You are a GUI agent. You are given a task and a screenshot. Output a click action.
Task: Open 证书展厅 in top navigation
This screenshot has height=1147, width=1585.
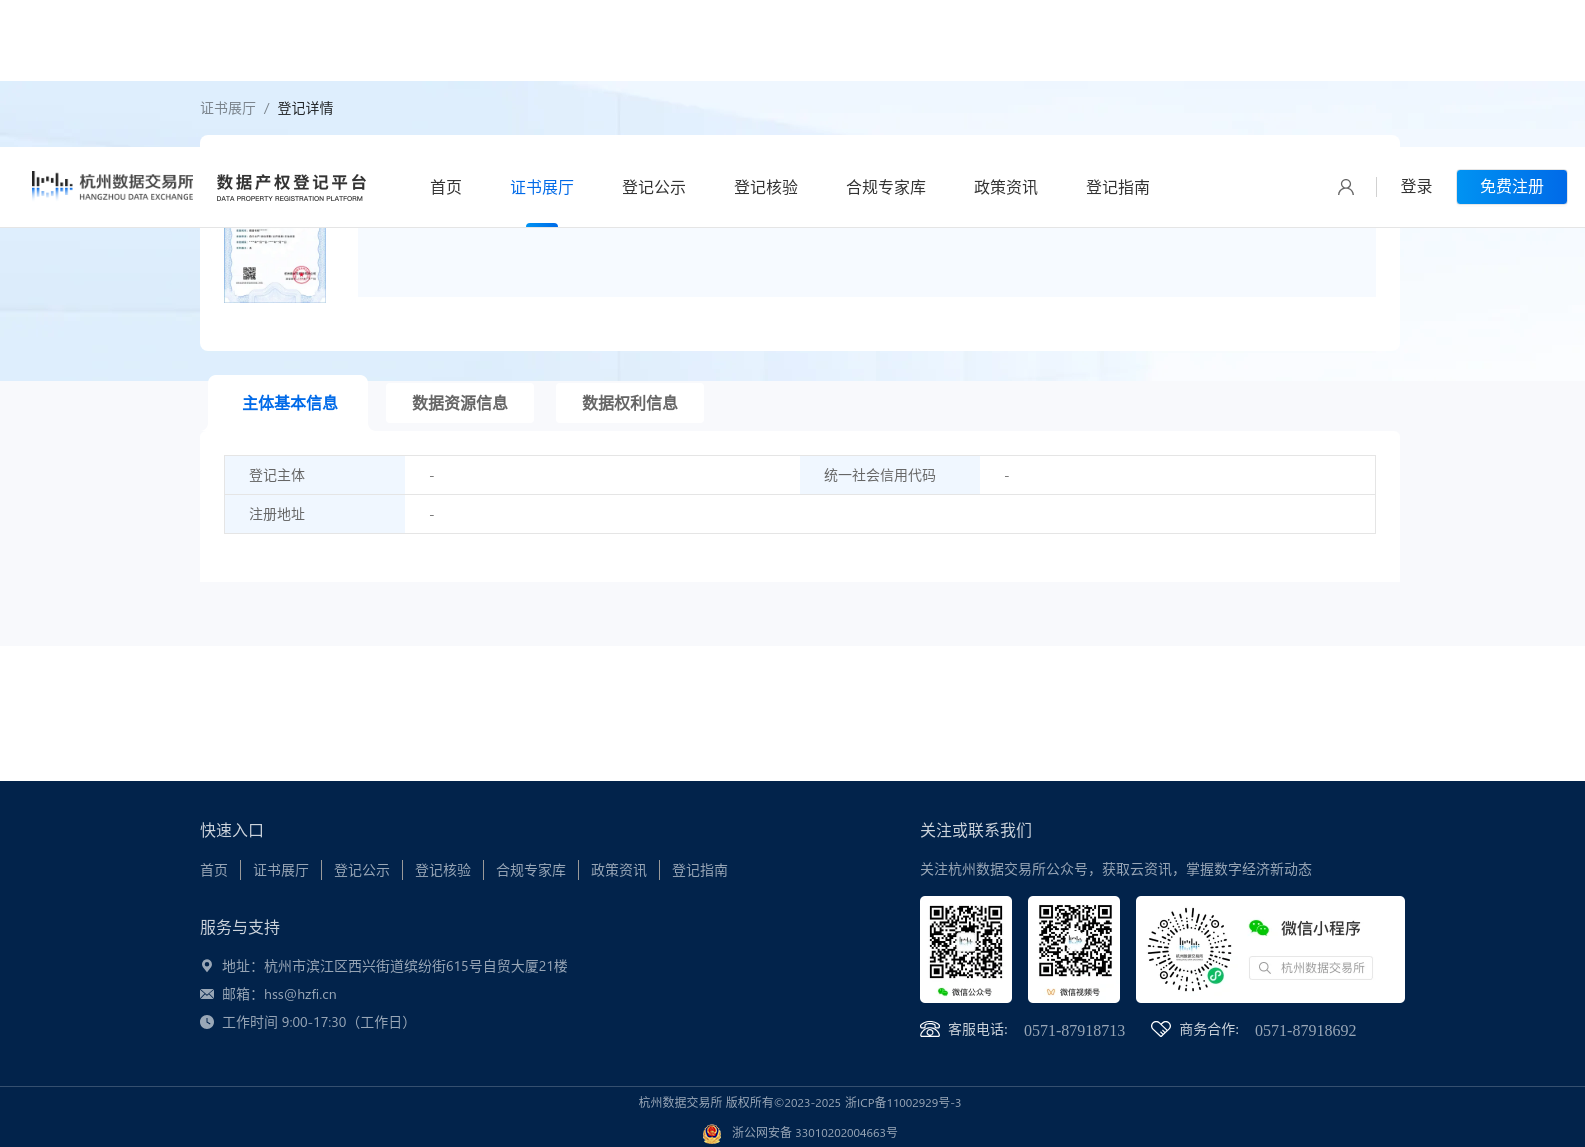(x=542, y=187)
